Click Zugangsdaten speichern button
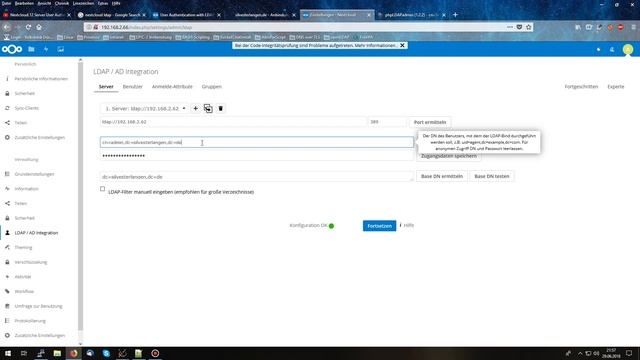Viewport: 640px width, 360px height. point(449,156)
